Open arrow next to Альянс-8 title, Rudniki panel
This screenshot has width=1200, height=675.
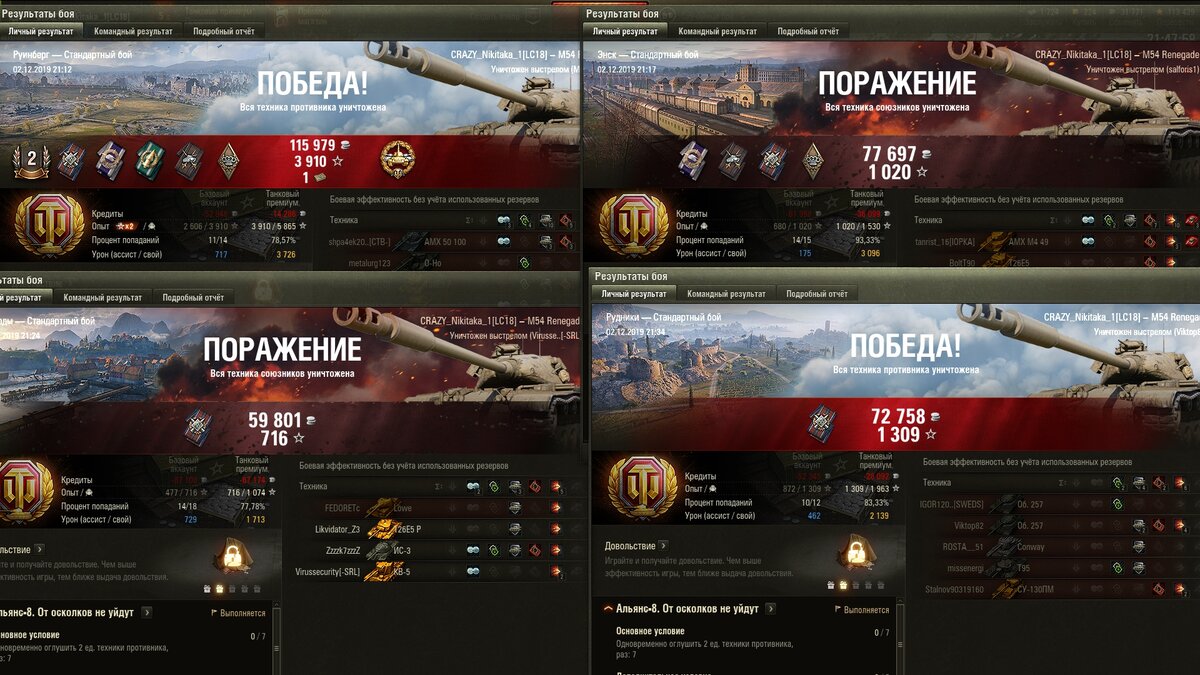click(770, 609)
